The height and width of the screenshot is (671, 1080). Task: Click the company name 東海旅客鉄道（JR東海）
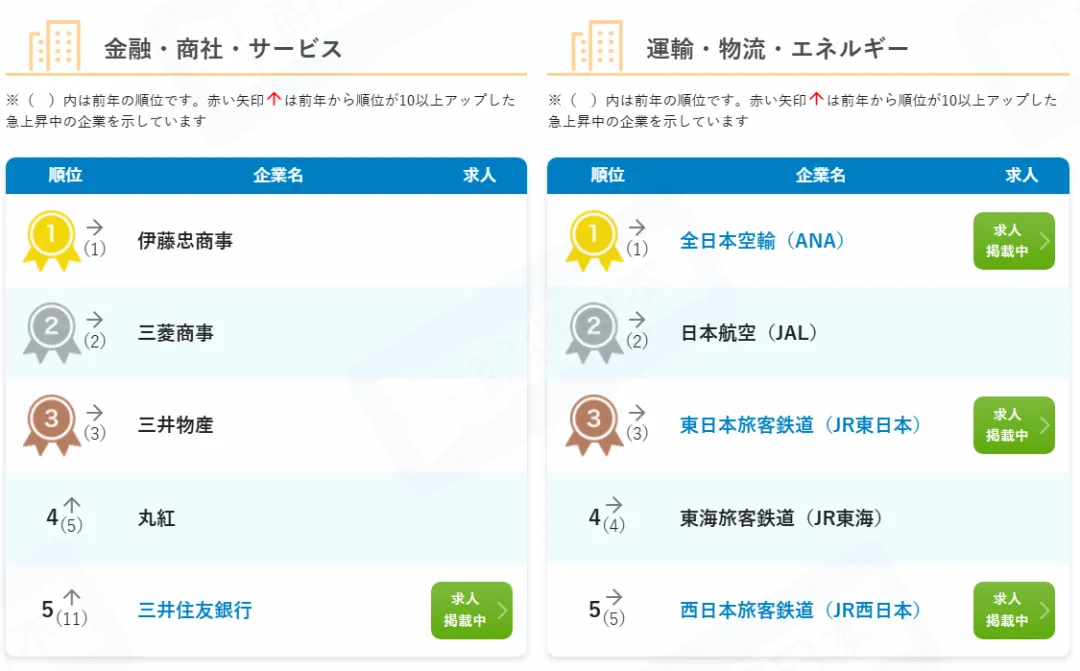782,518
